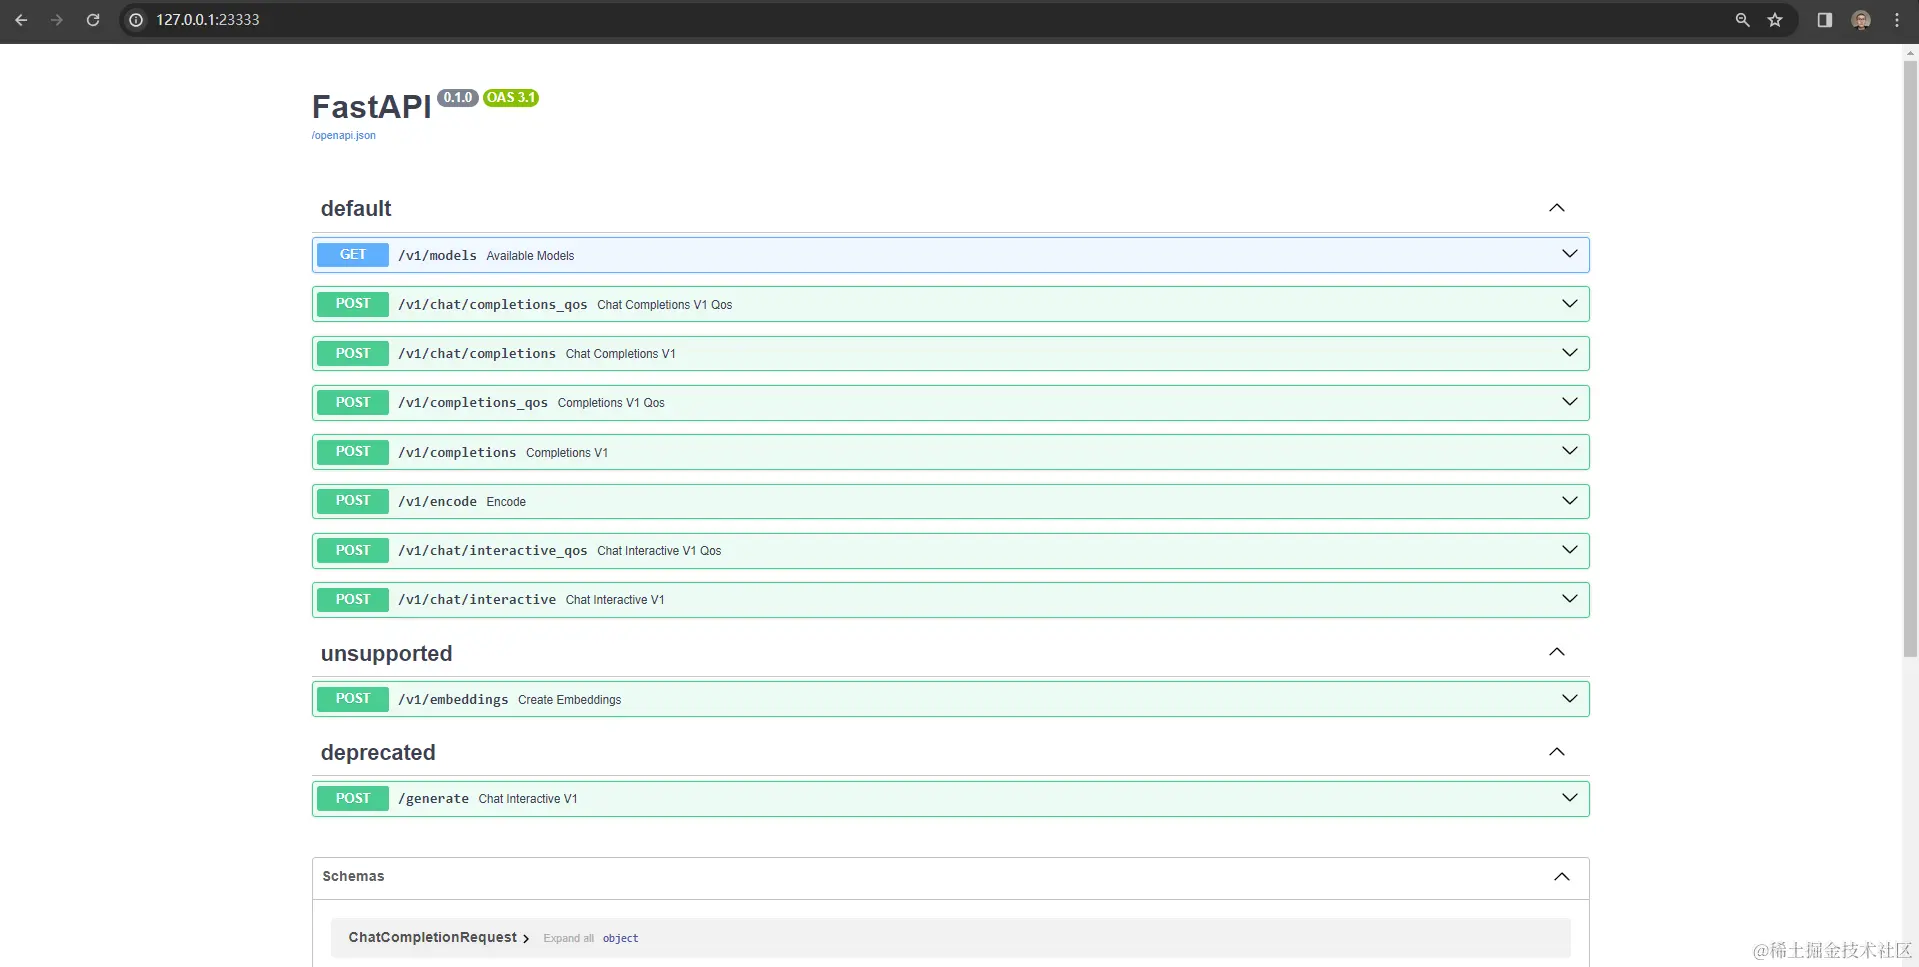This screenshot has height=967, width=1919.
Task: Click the /v1/completions endpoint path text
Action: point(457,453)
